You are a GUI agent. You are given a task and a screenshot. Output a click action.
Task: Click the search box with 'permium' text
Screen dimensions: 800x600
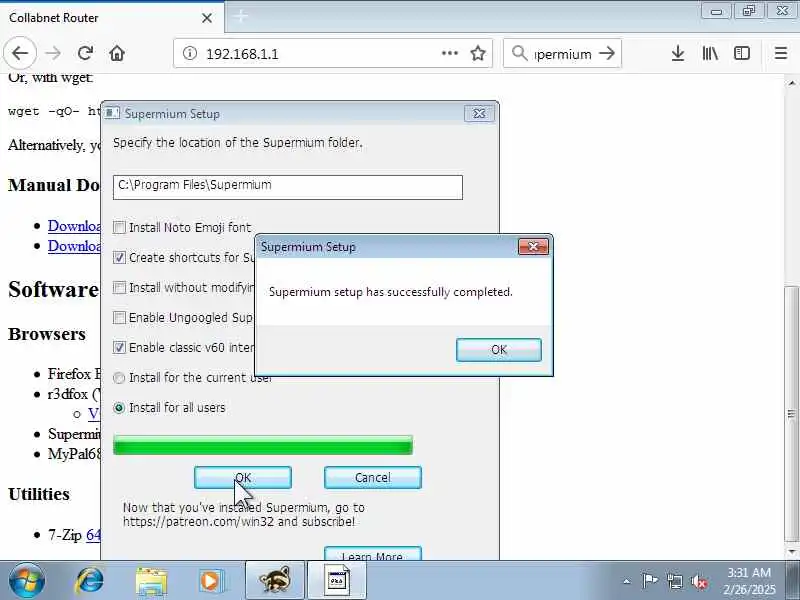coord(563,54)
